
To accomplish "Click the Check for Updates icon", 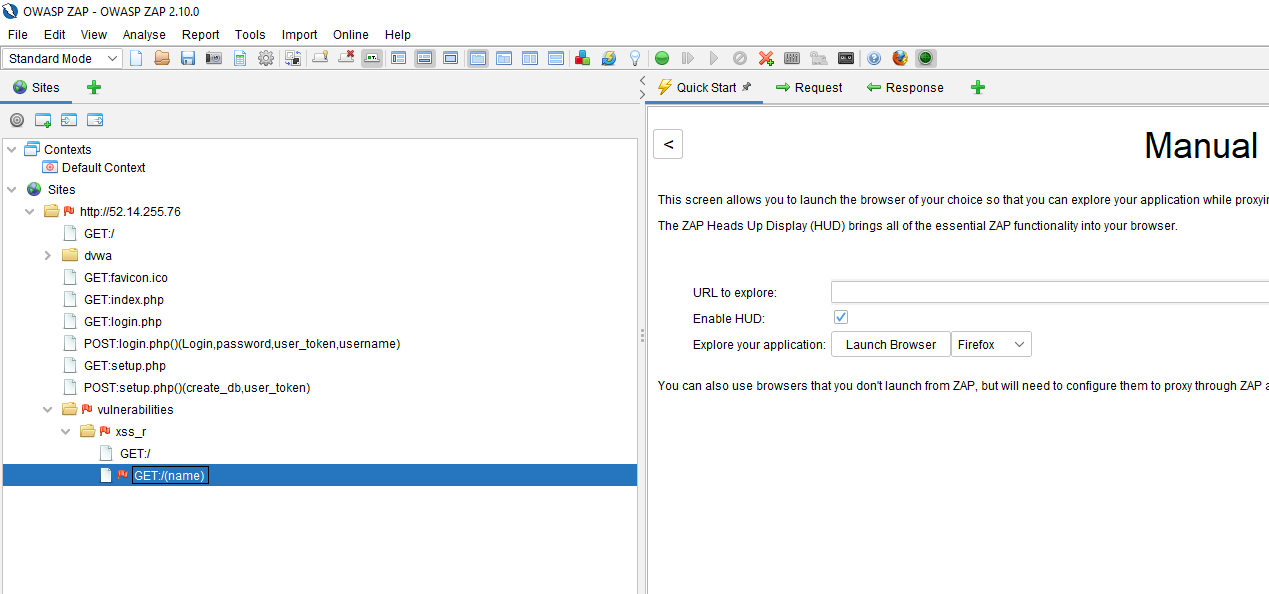I will pyautogui.click(x=608, y=59).
